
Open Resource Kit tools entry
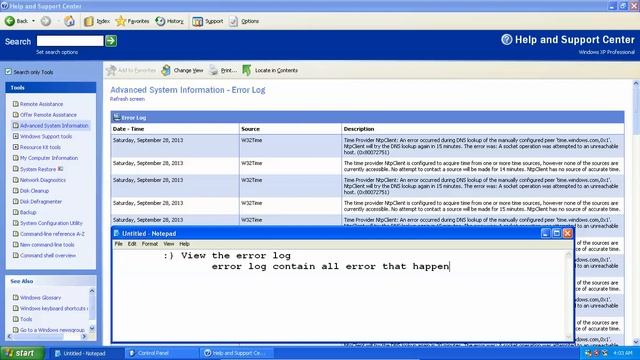(x=40, y=147)
